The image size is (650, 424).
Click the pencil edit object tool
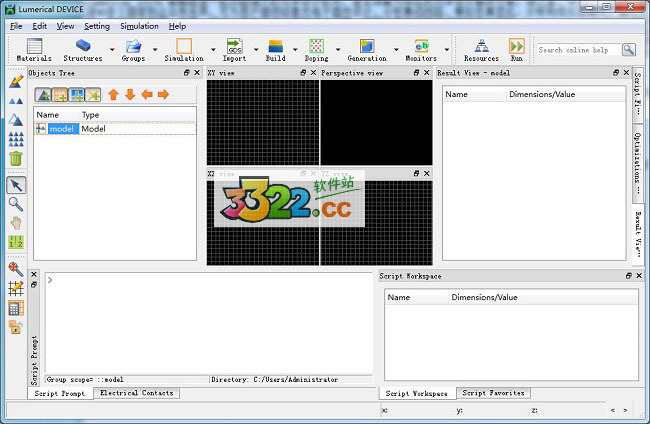point(16,82)
